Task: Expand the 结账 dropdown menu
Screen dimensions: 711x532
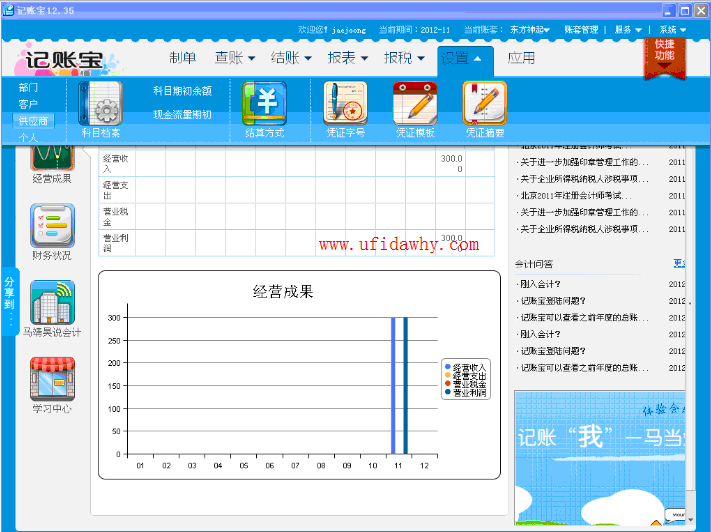Action: (291, 58)
